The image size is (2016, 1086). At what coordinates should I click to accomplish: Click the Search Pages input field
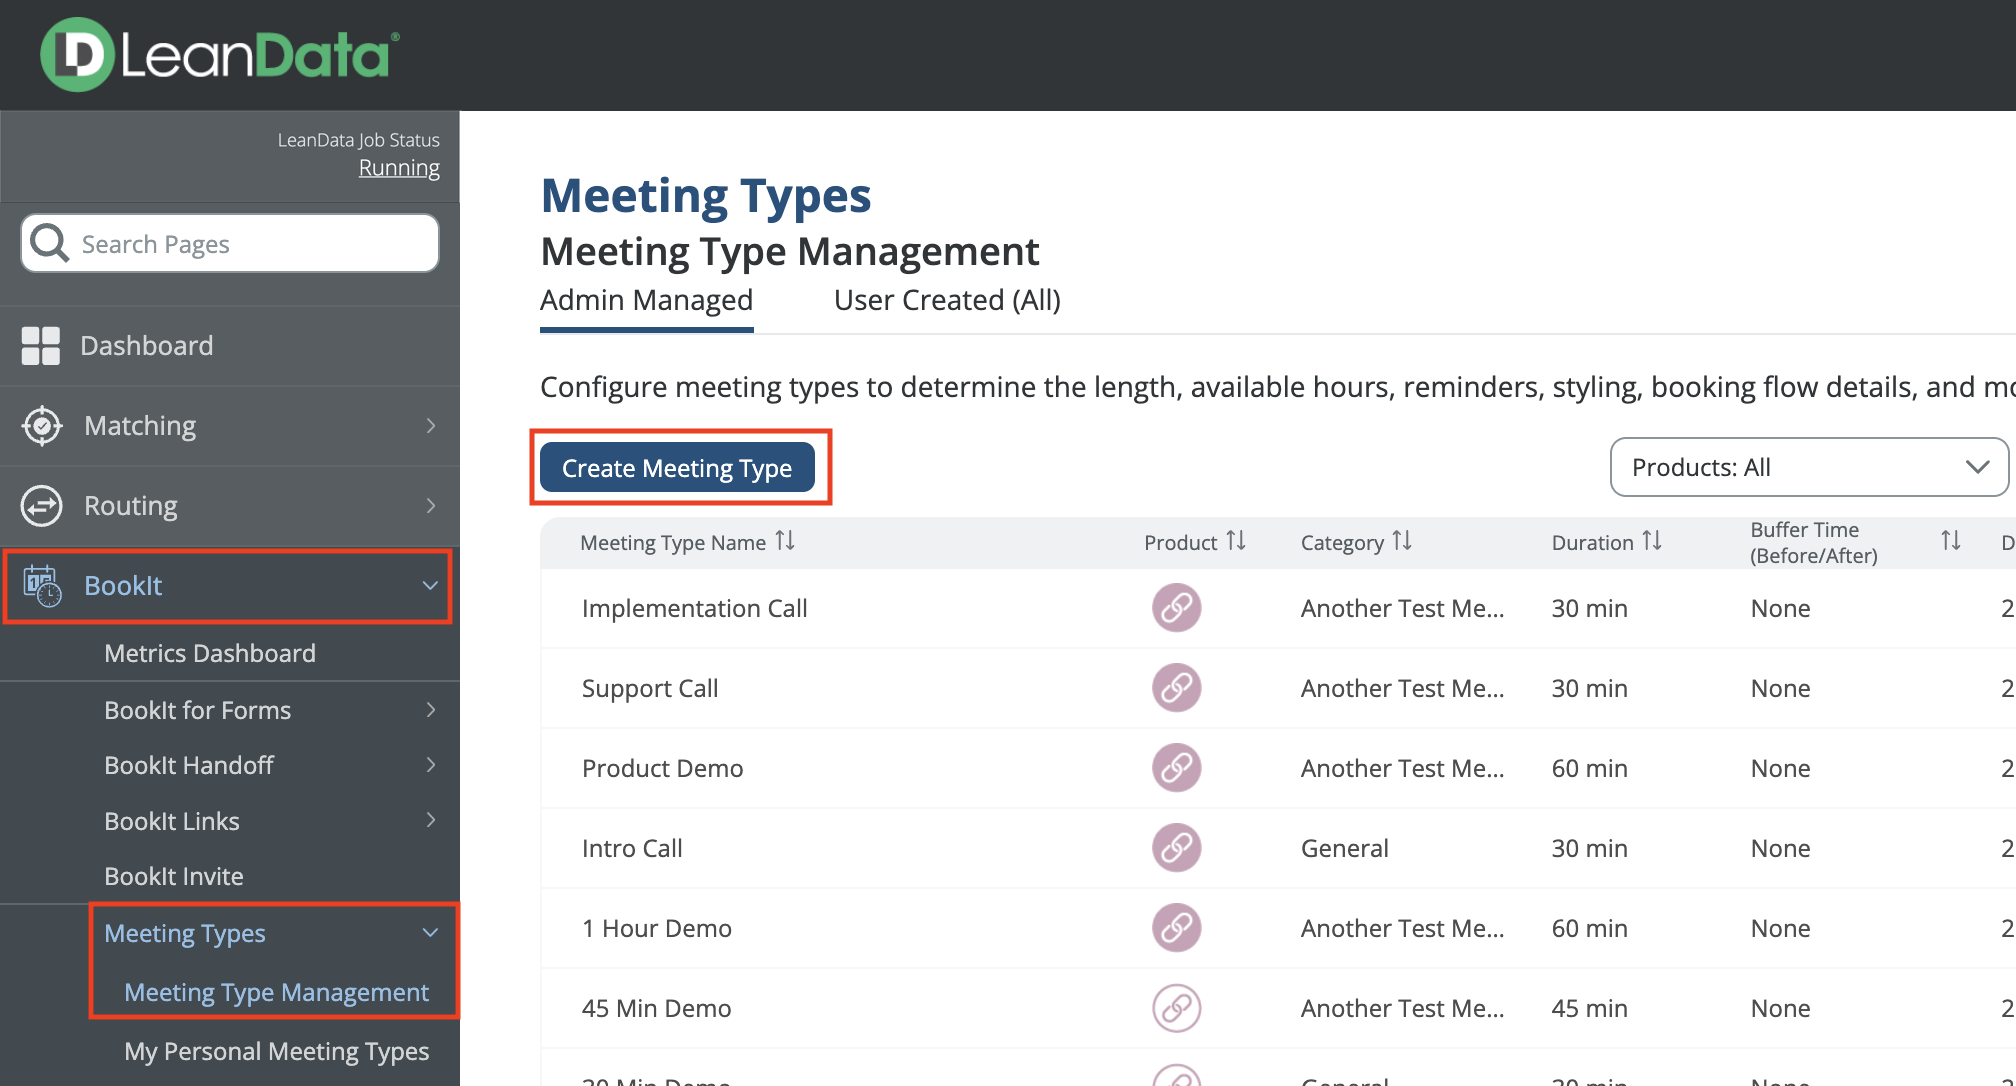(x=230, y=243)
